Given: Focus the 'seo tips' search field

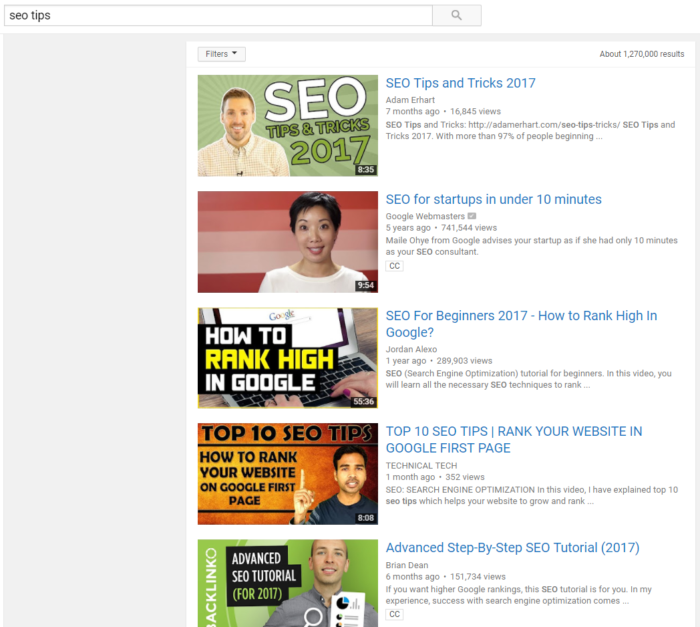Looking at the screenshot, I should pos(218,15).
